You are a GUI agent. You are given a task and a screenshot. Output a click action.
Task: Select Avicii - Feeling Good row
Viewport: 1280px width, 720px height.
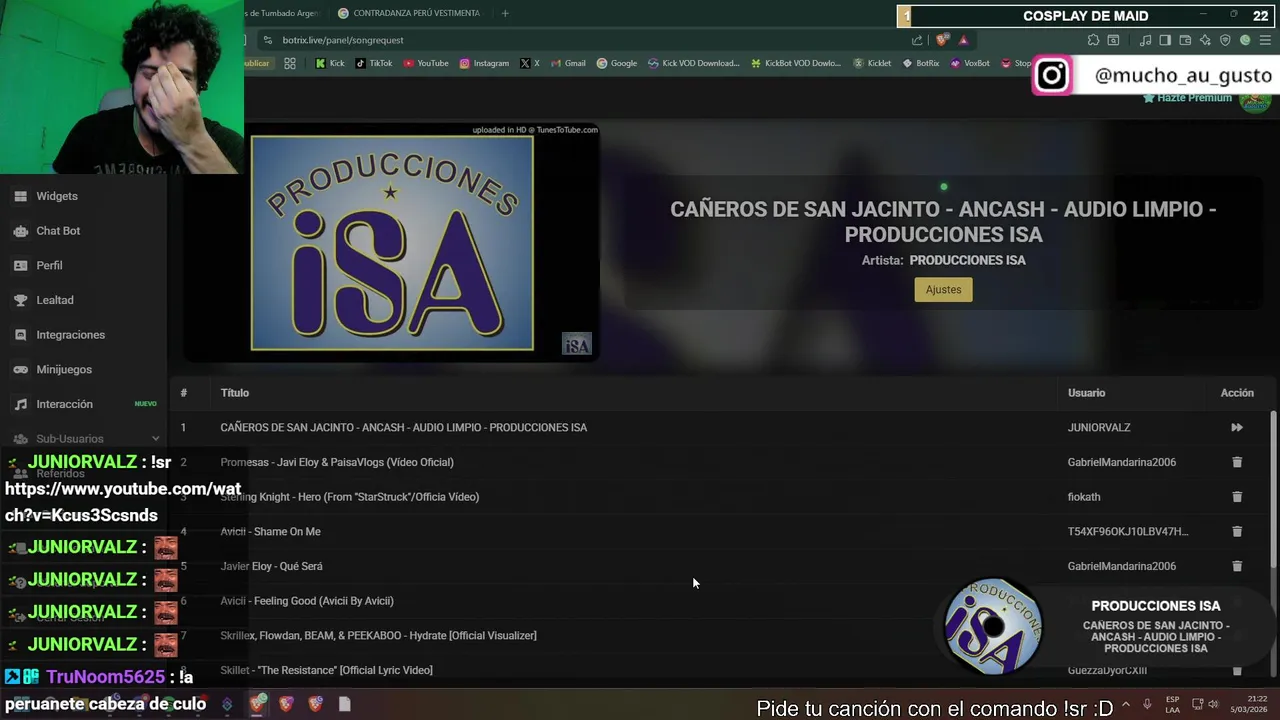(720, 601)
